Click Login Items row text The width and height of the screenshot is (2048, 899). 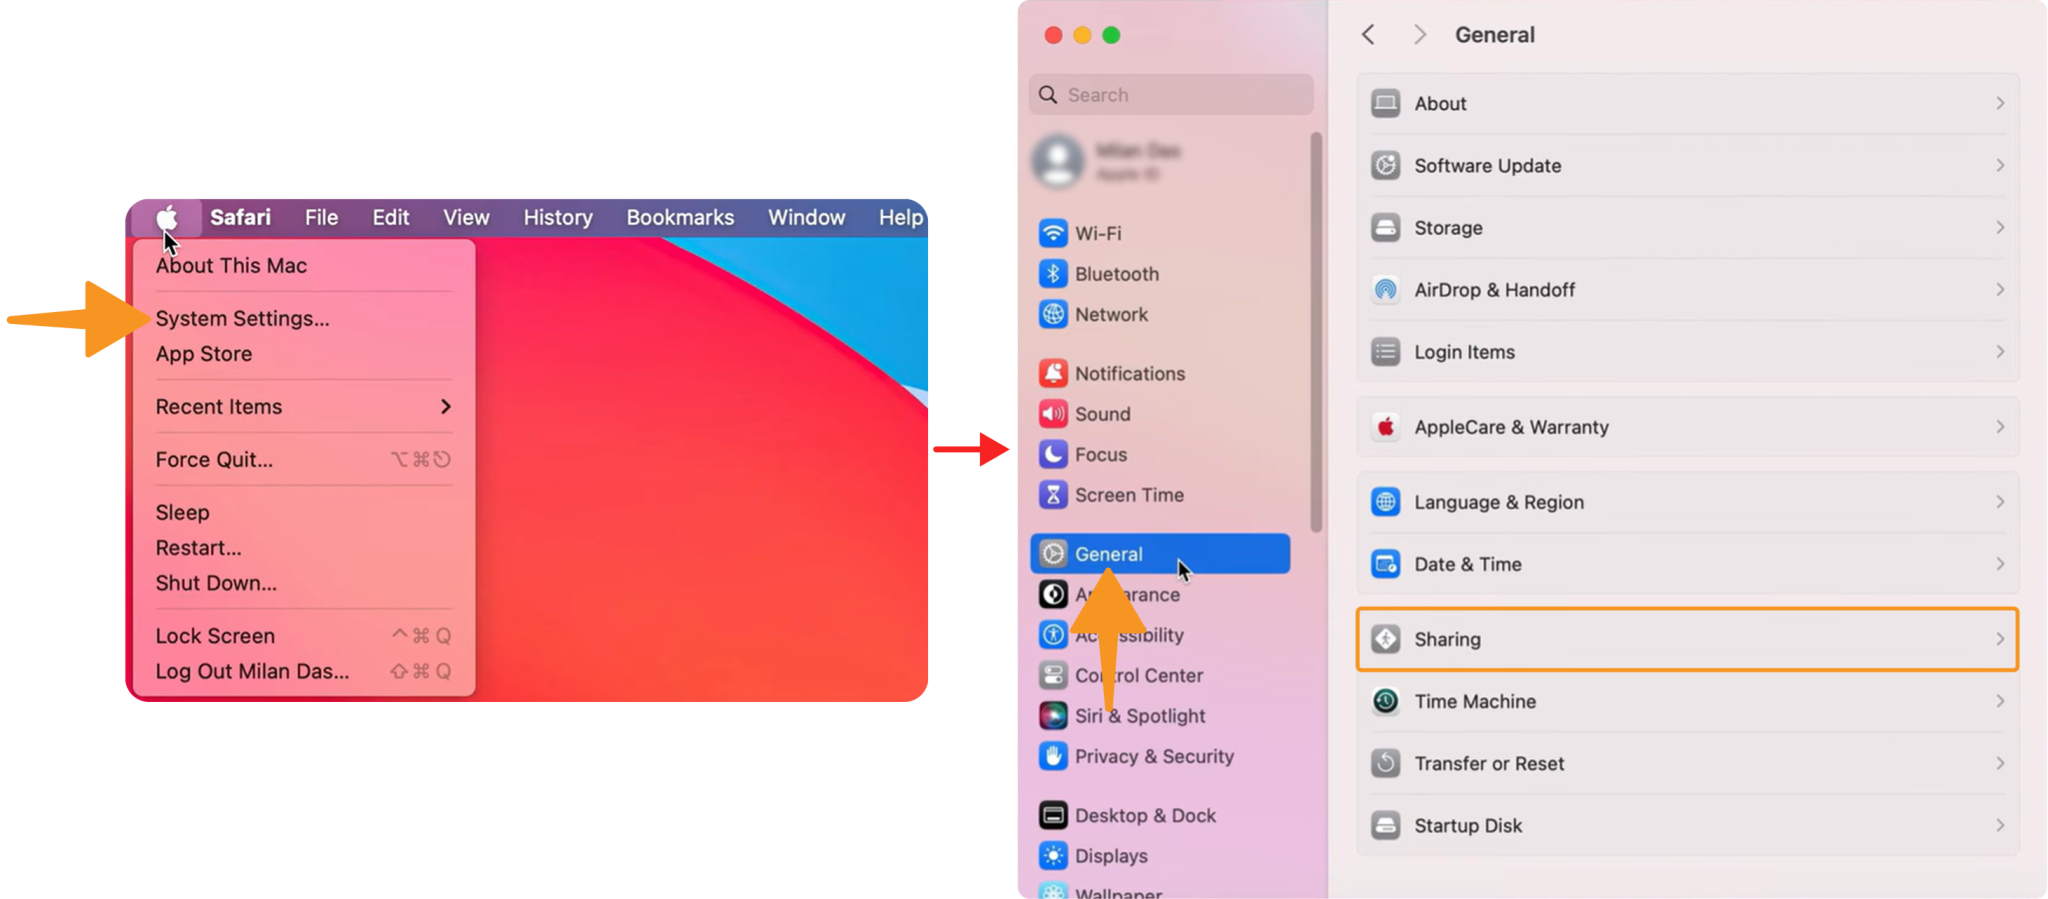coord(1464,352)
